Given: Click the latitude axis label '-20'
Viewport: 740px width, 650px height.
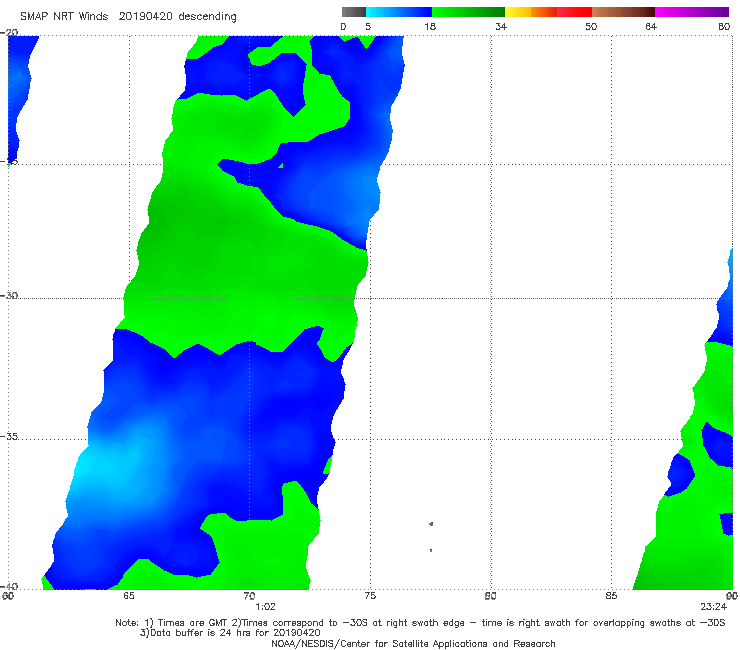Looking at the screenshot, I should point(9,32).
